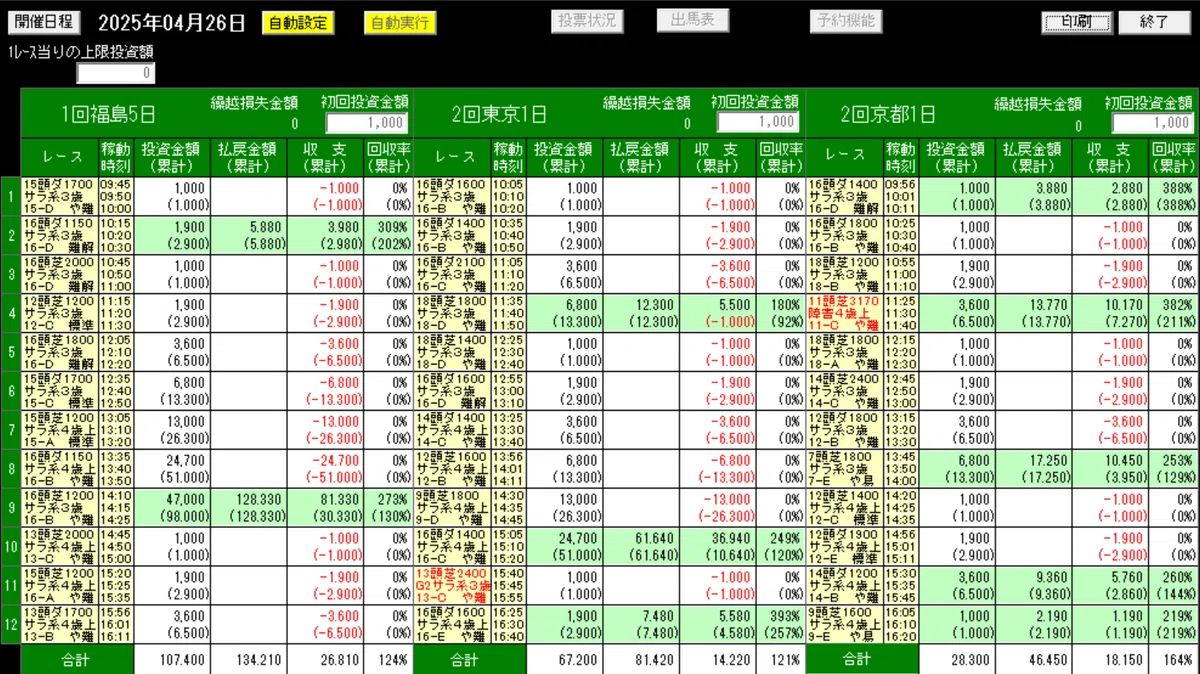Select the 1回福島5日 venue header

[108, 113]
